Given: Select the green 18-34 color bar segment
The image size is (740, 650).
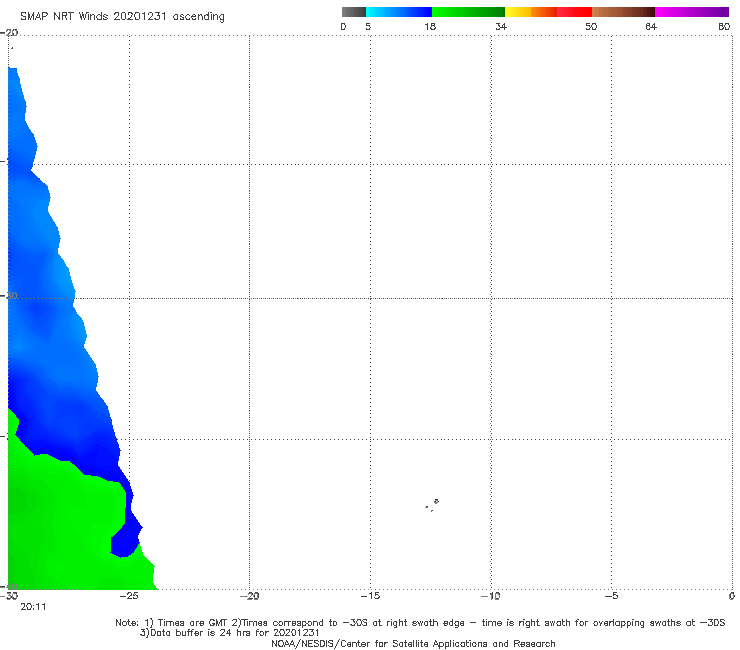Looking at the screenshot, I should (x=468, y=12).
